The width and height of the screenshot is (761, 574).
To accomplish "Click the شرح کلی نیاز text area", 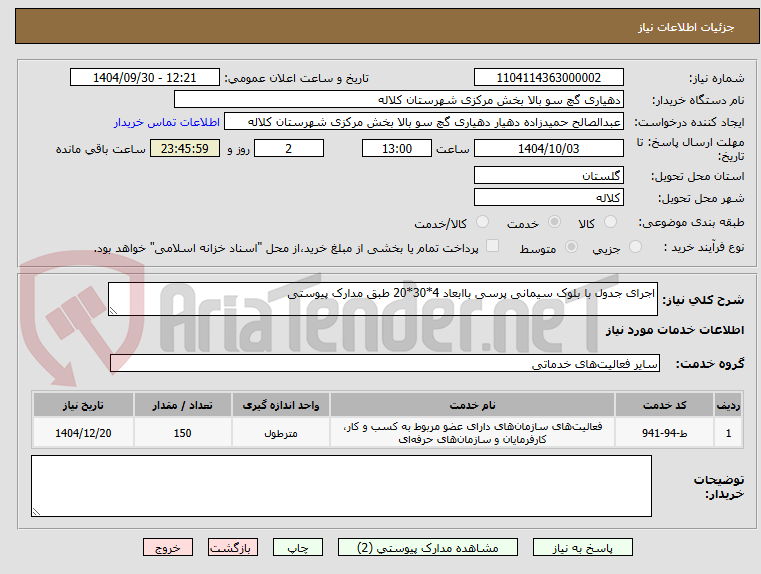I will coord(383,299).
